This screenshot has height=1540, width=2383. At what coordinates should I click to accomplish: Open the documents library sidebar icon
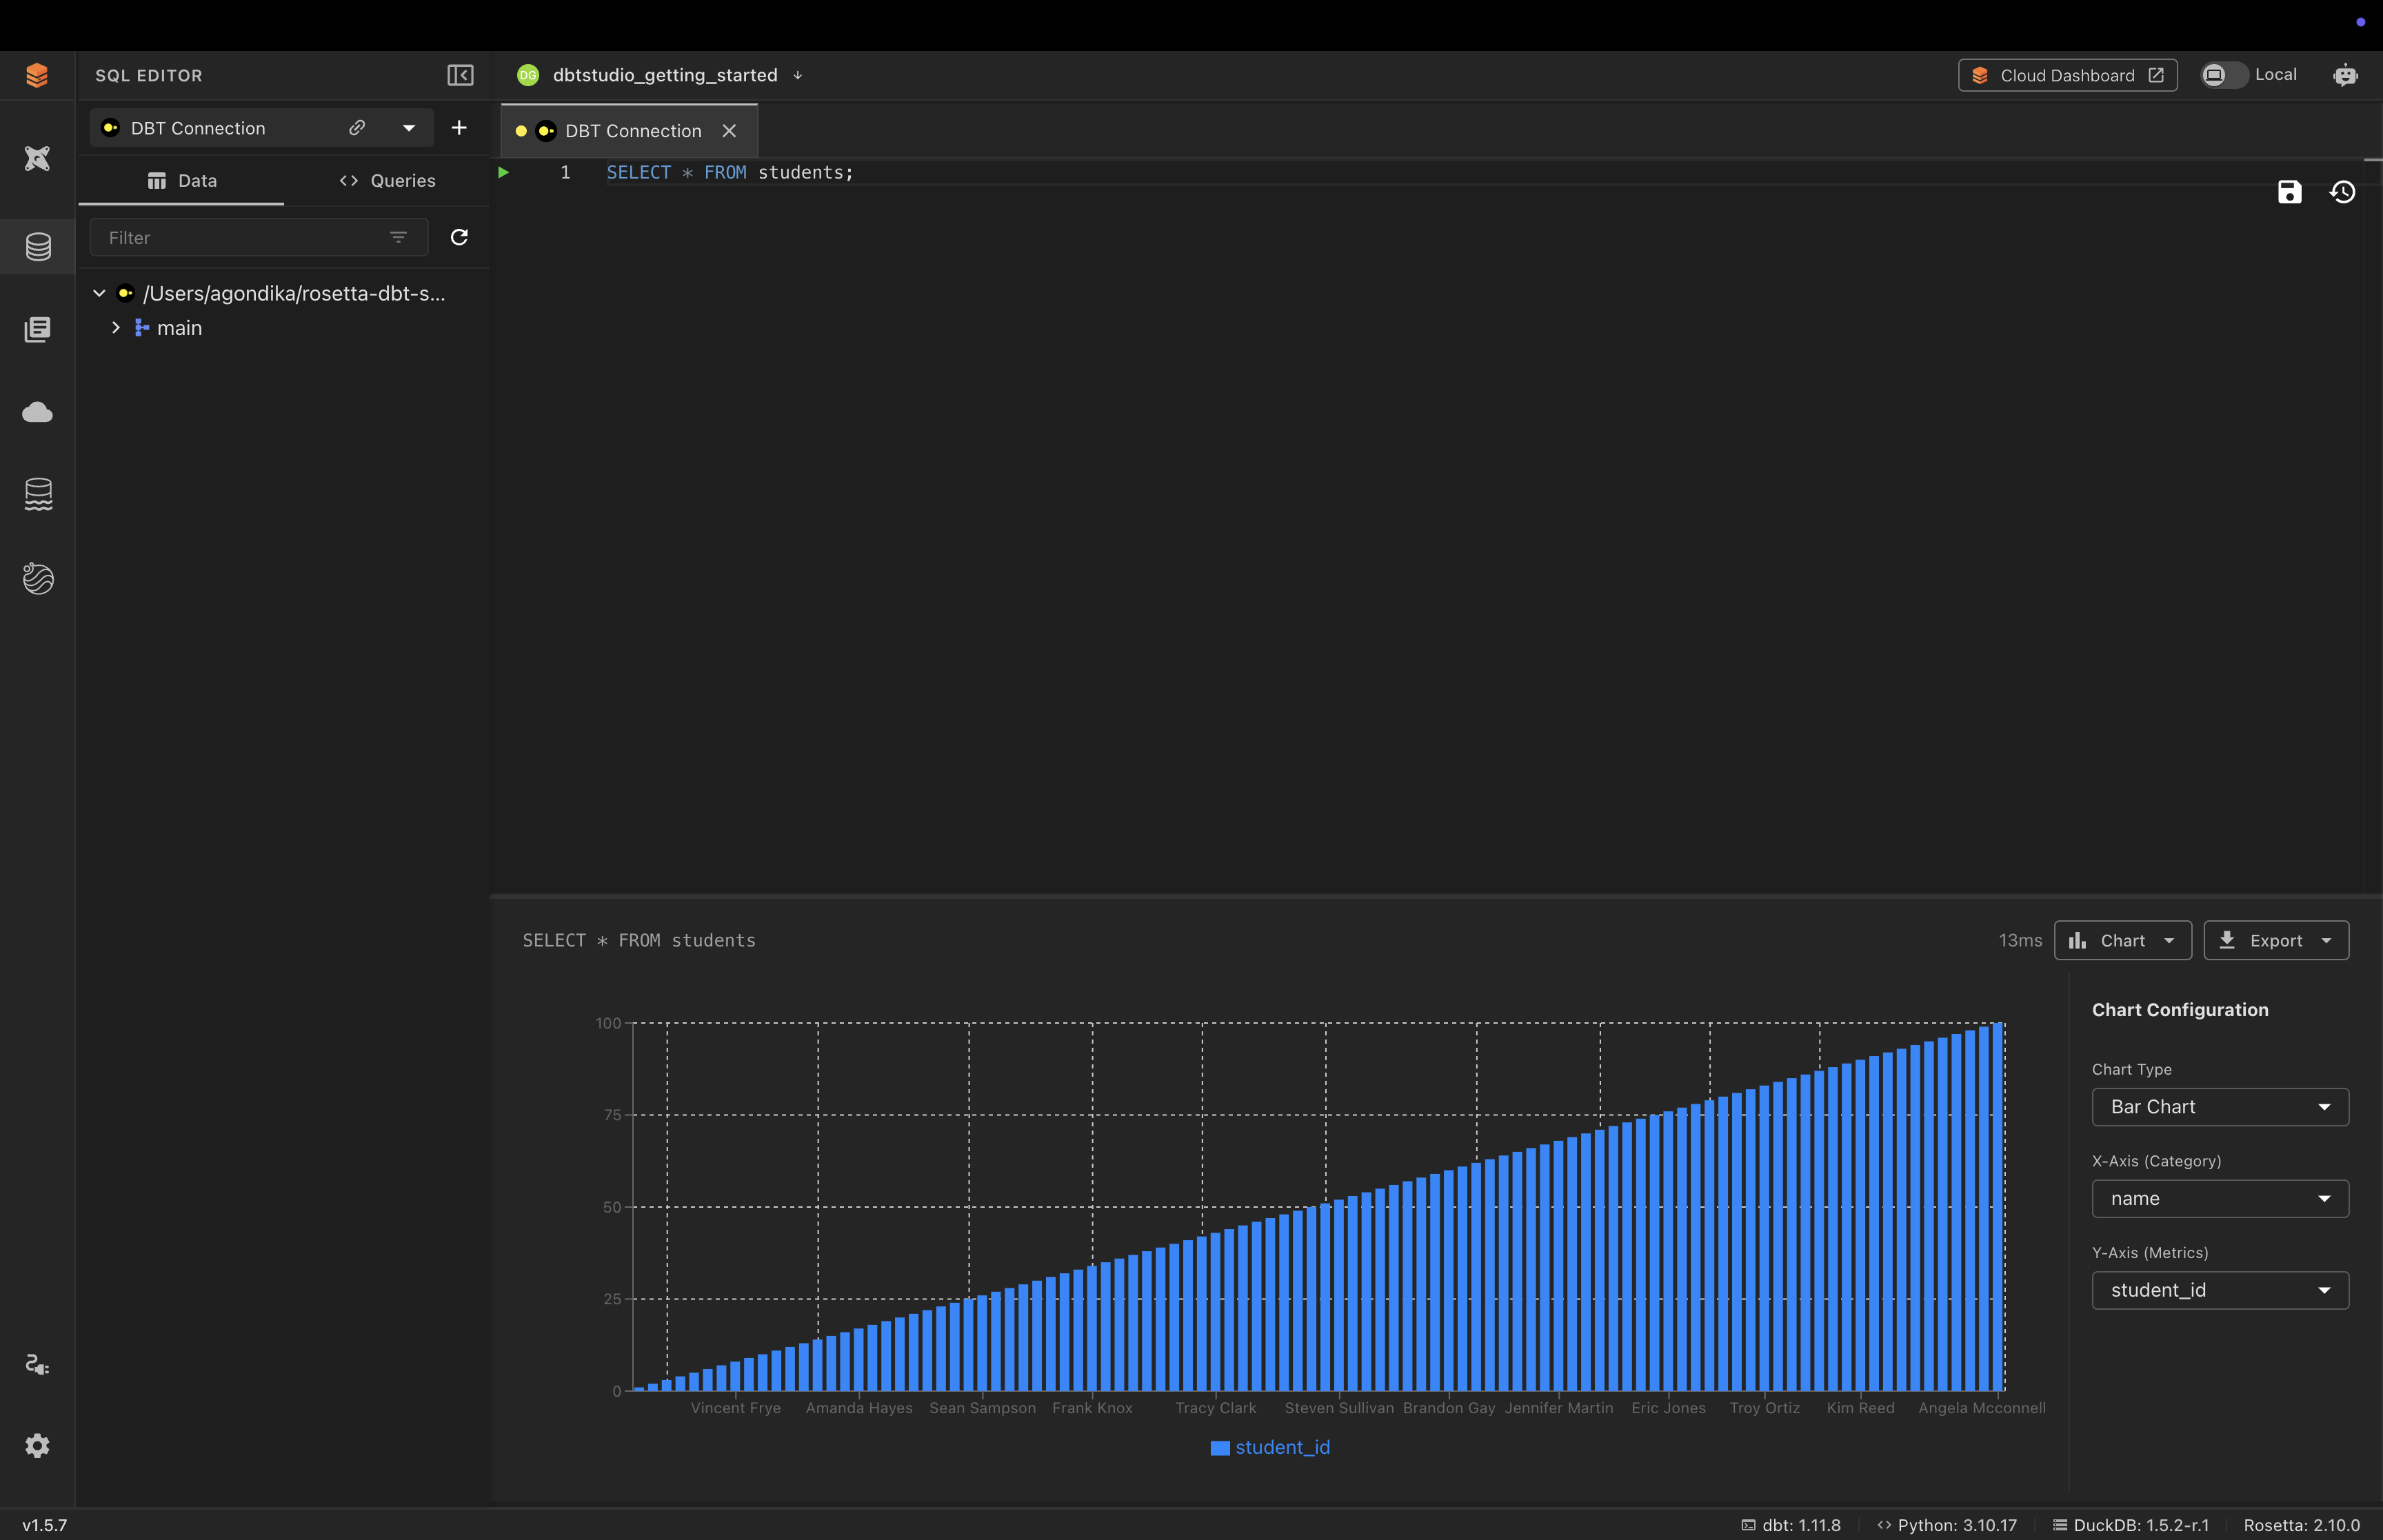37,329
